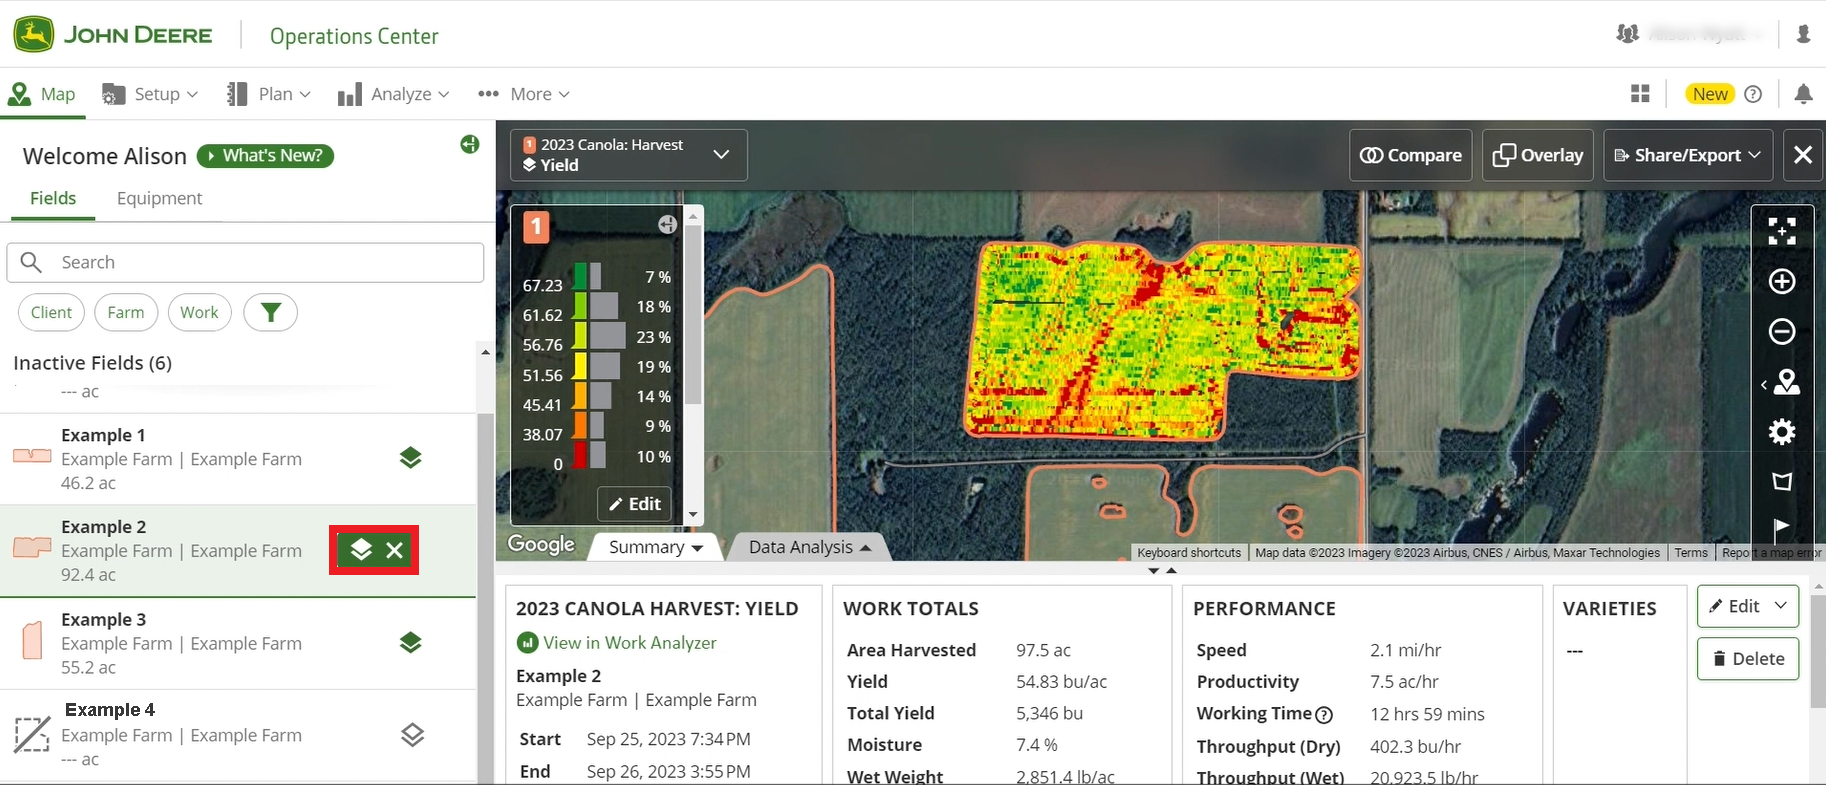Viewport: 1826px width, 785px height.
Task: Close the Example 2 layer with the X
Action: 395,550
